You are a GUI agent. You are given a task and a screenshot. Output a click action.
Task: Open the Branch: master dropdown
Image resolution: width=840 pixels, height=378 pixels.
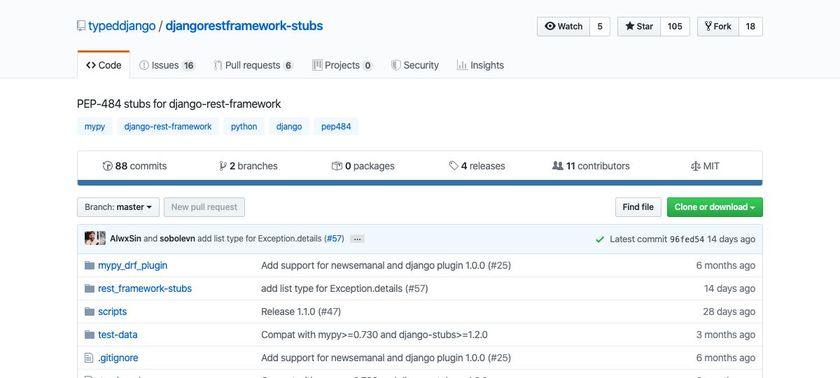pos(118,207)
